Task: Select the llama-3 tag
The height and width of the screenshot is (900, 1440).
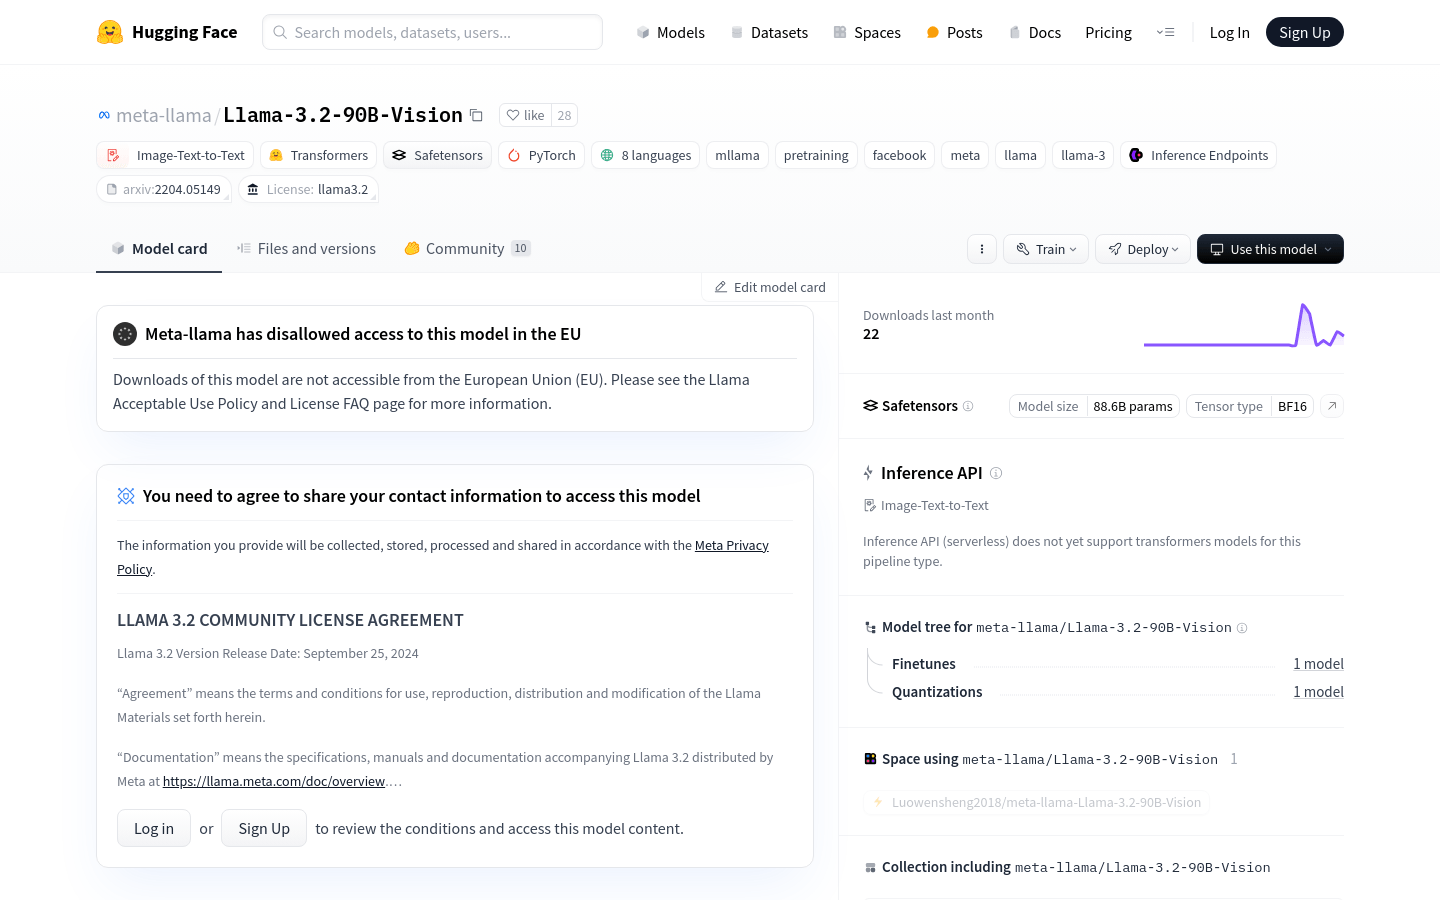Action: (1083, 155)
